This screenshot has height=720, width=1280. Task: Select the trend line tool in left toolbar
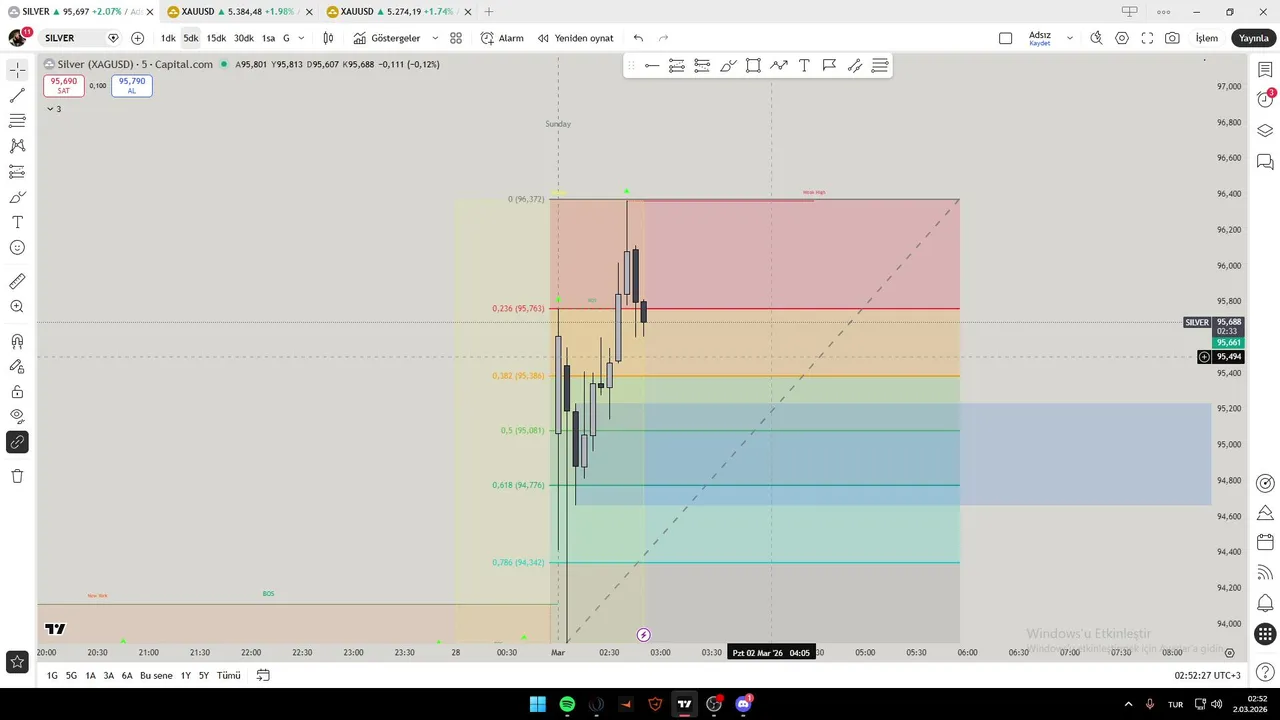click(x=17, y=96)
